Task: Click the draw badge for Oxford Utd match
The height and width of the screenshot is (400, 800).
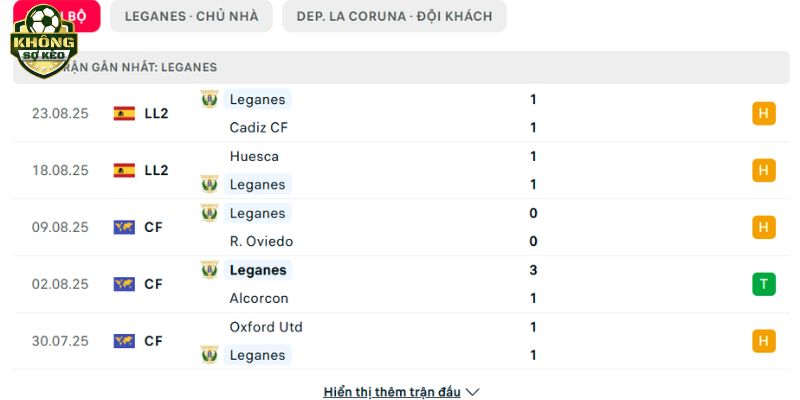Action: (x=763, y=341)
